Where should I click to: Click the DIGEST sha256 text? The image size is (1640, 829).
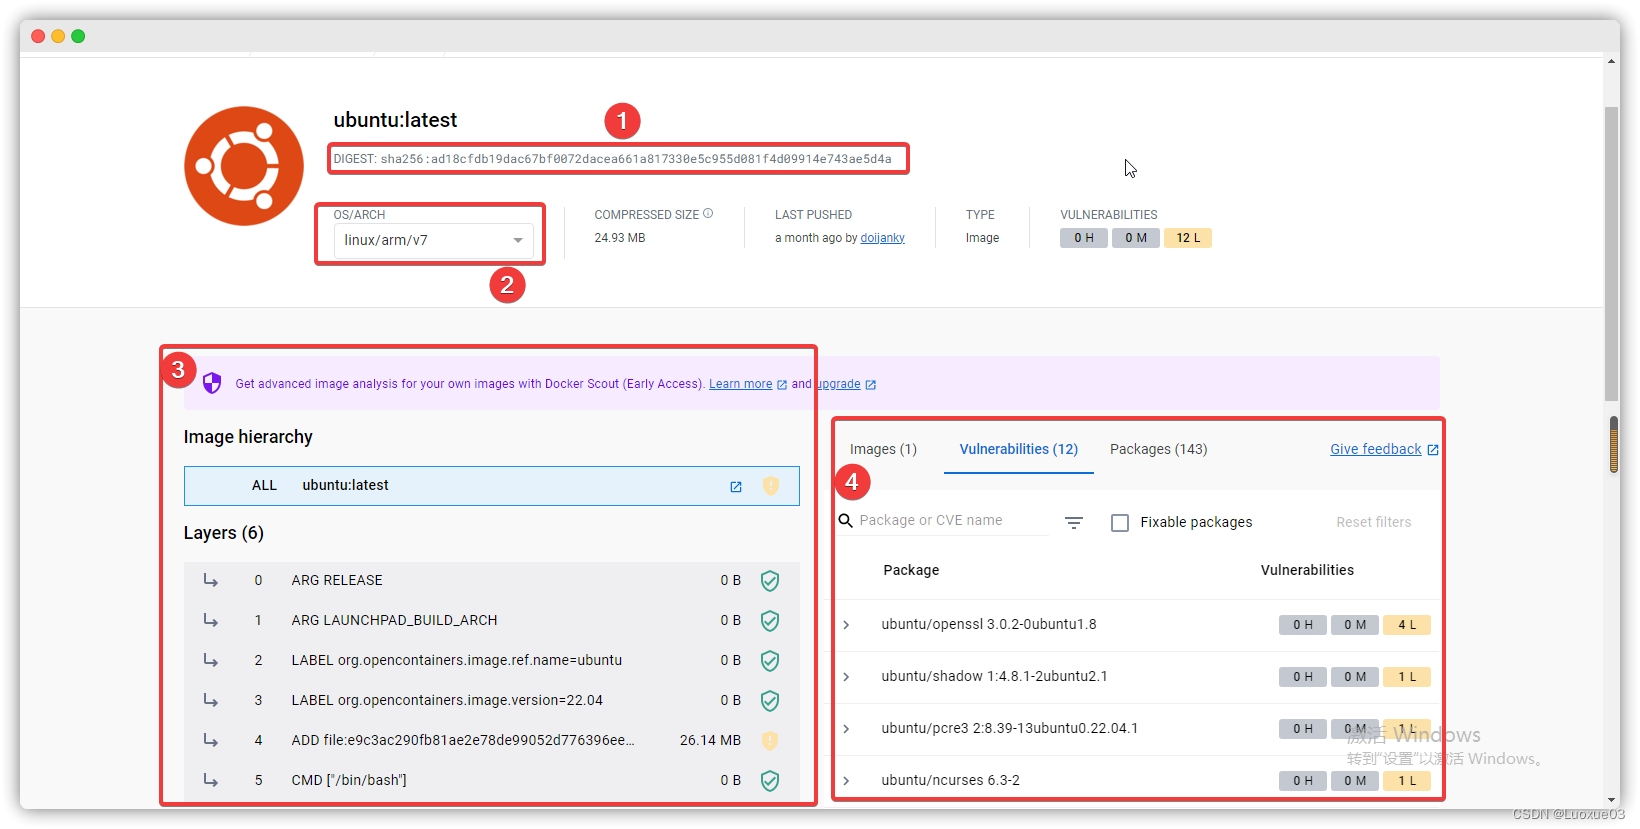tap(612, 159)
